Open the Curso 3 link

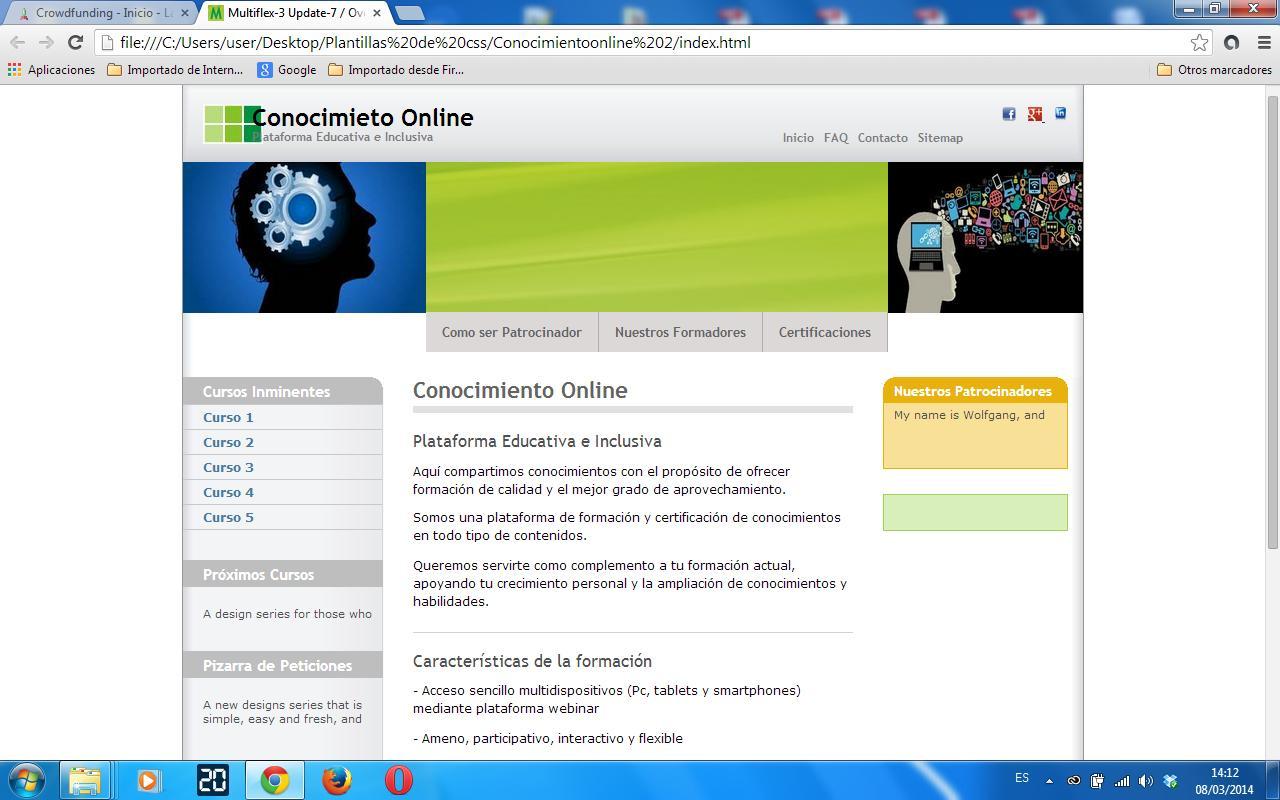coord(228,467)
